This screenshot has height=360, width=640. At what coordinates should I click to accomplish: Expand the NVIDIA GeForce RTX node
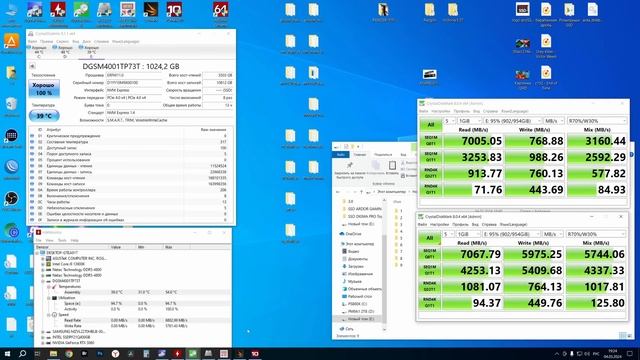click(43, 343)
